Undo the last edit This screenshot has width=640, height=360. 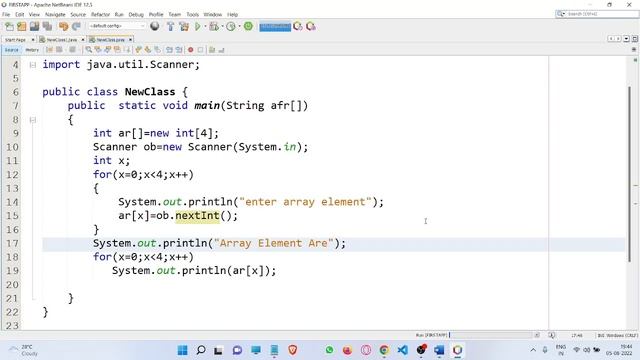pyautogui.click(x=63, y=27)
